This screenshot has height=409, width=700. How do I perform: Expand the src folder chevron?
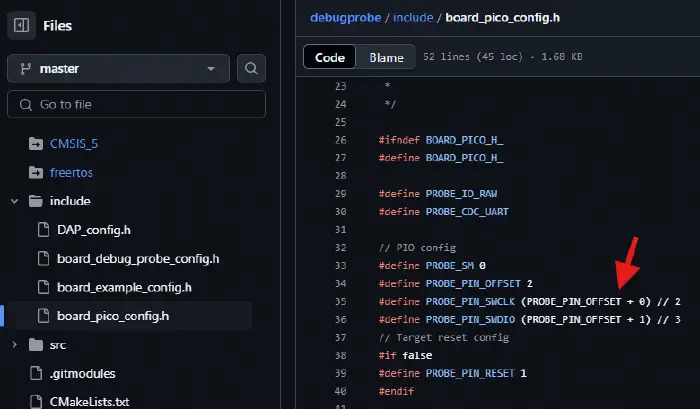click(14, 345)
